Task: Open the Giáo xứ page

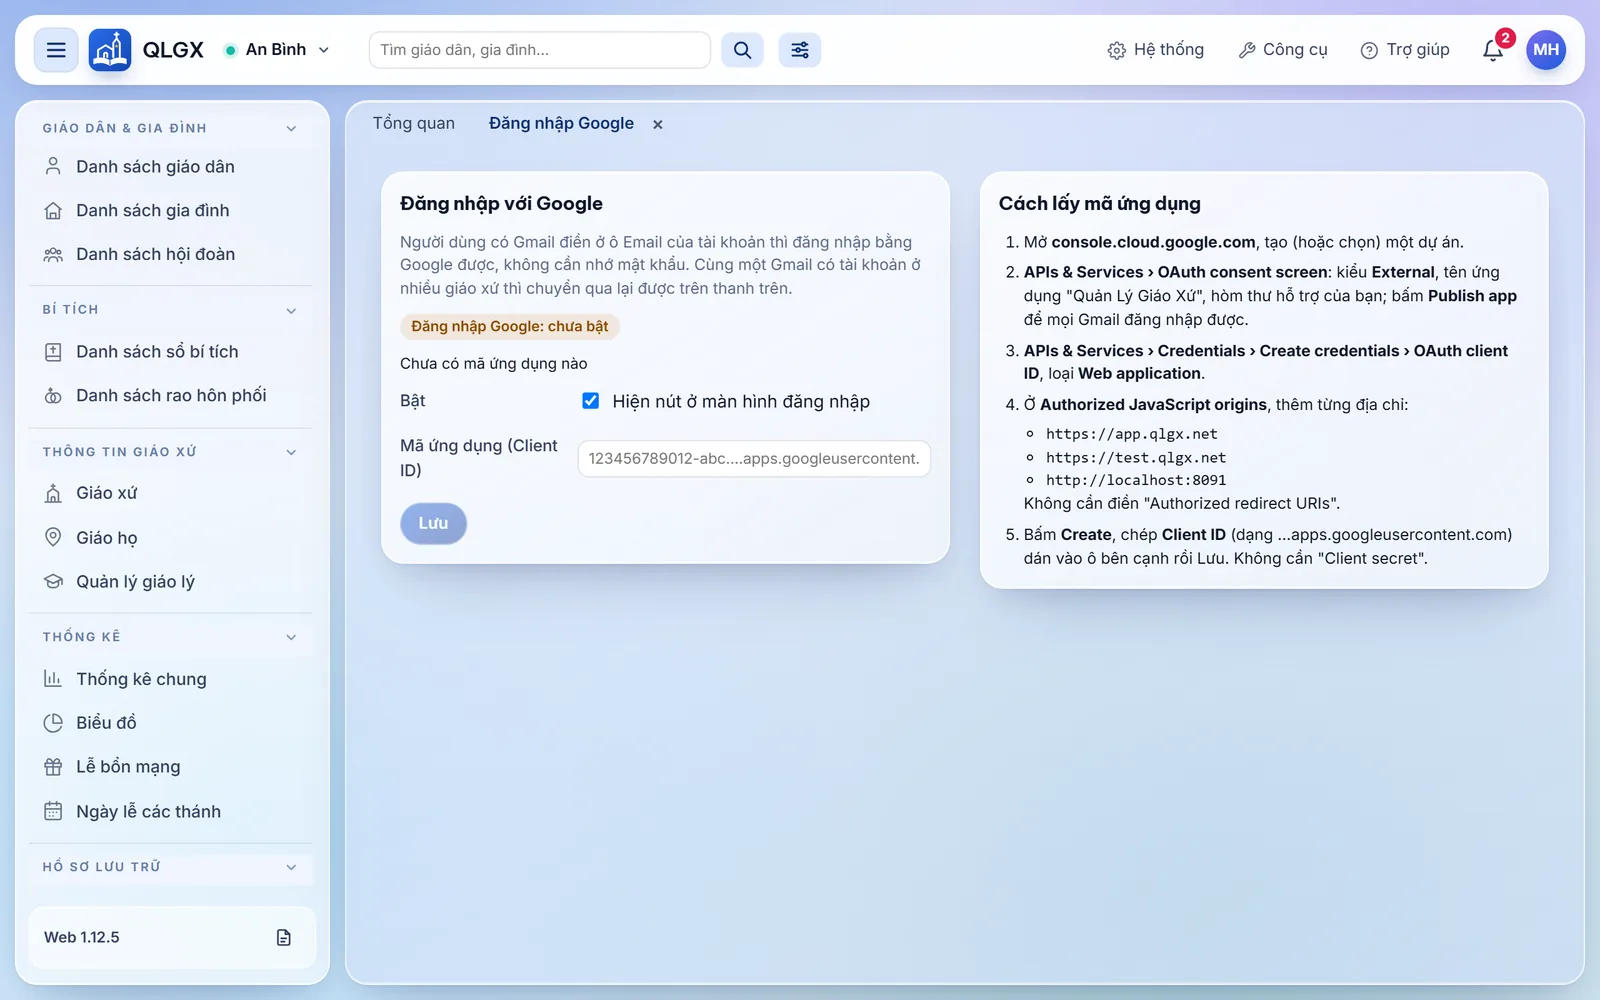Action: (x=172, y=494)
